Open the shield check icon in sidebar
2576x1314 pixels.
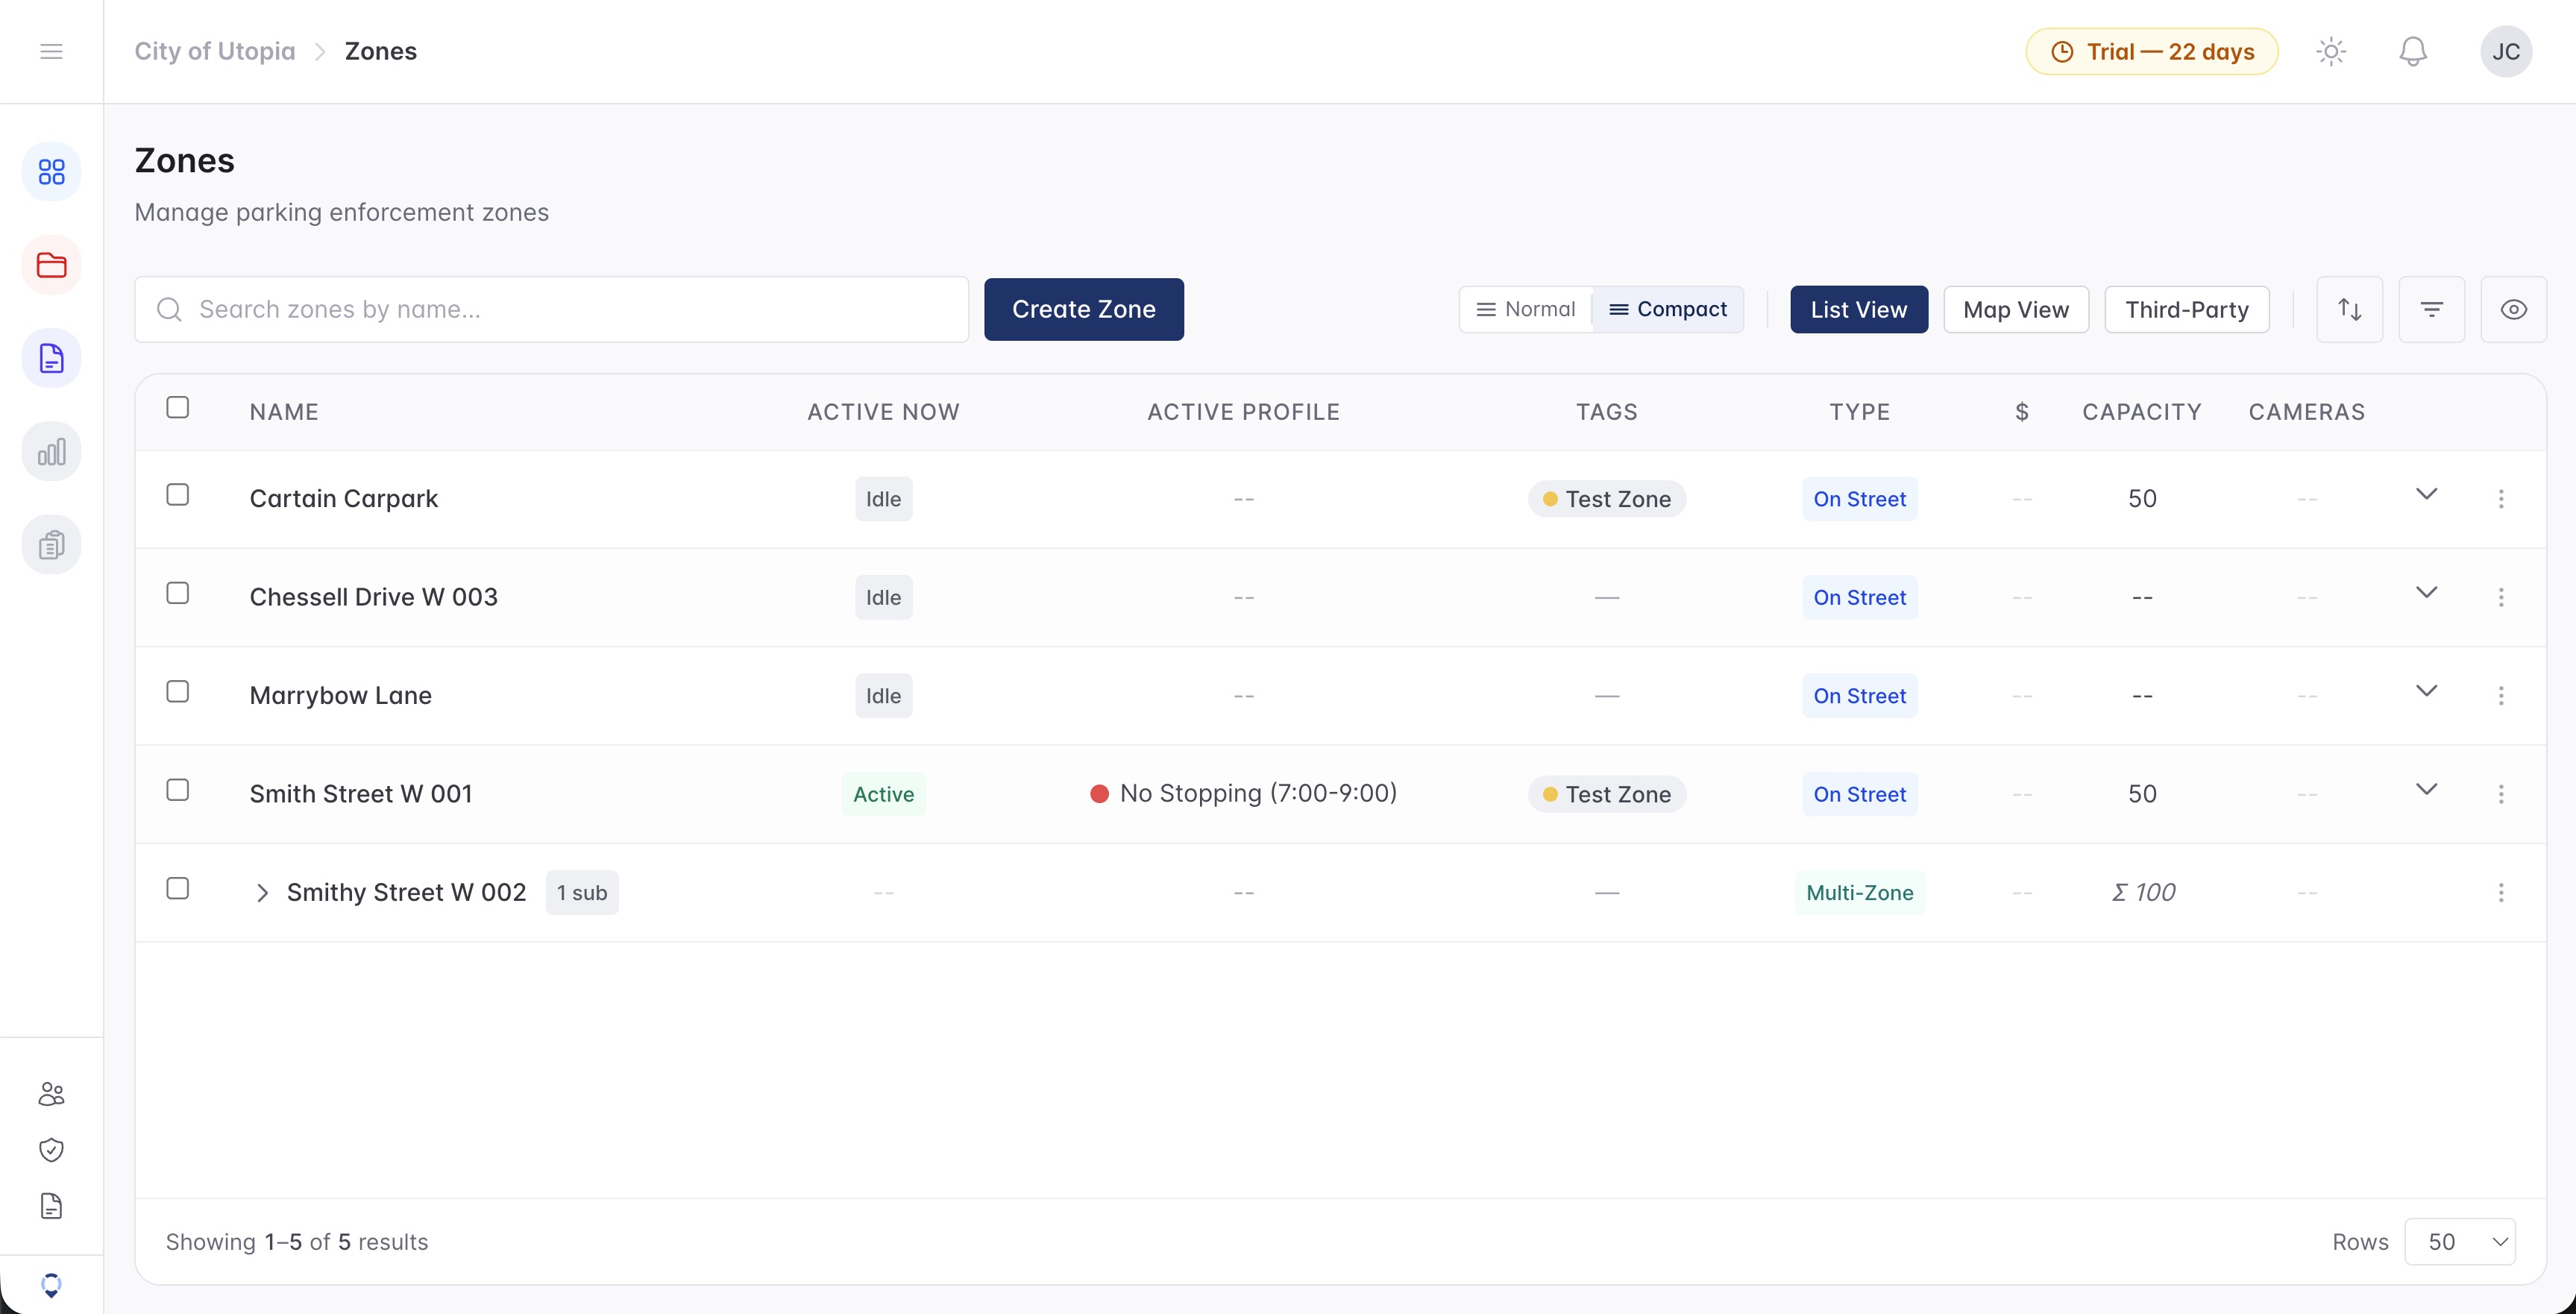point(51,1150)
